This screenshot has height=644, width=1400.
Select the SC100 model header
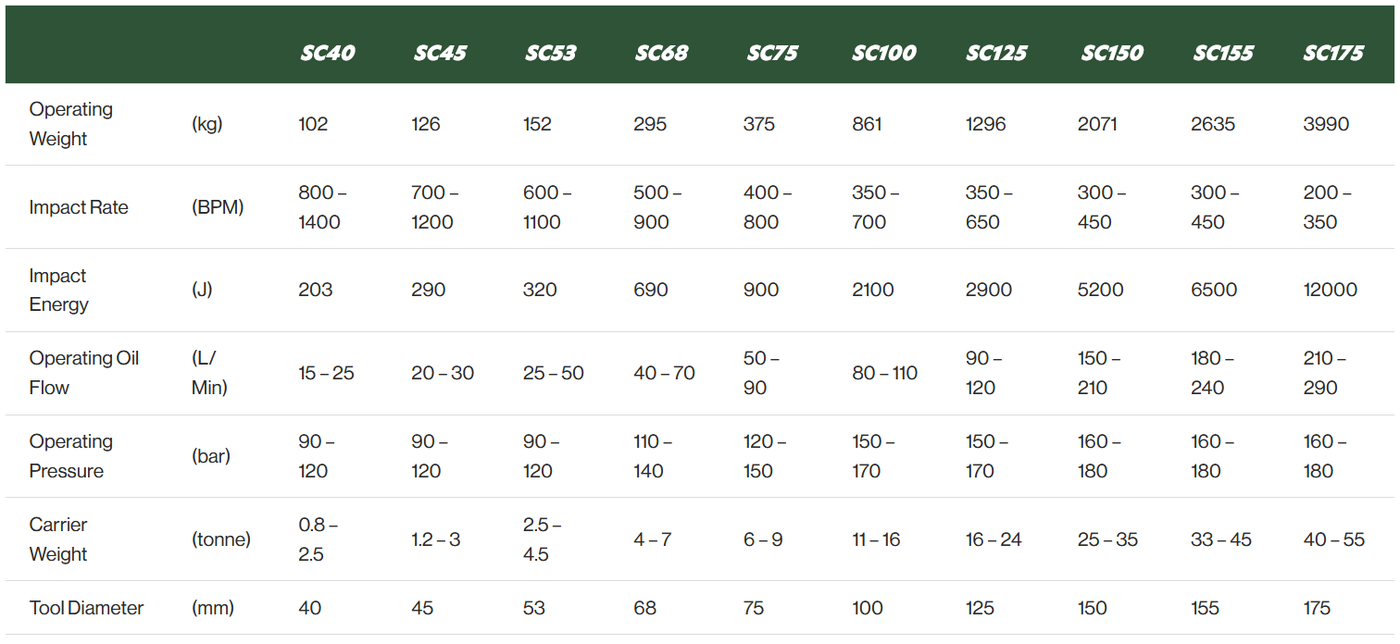(x=884, y=53)
